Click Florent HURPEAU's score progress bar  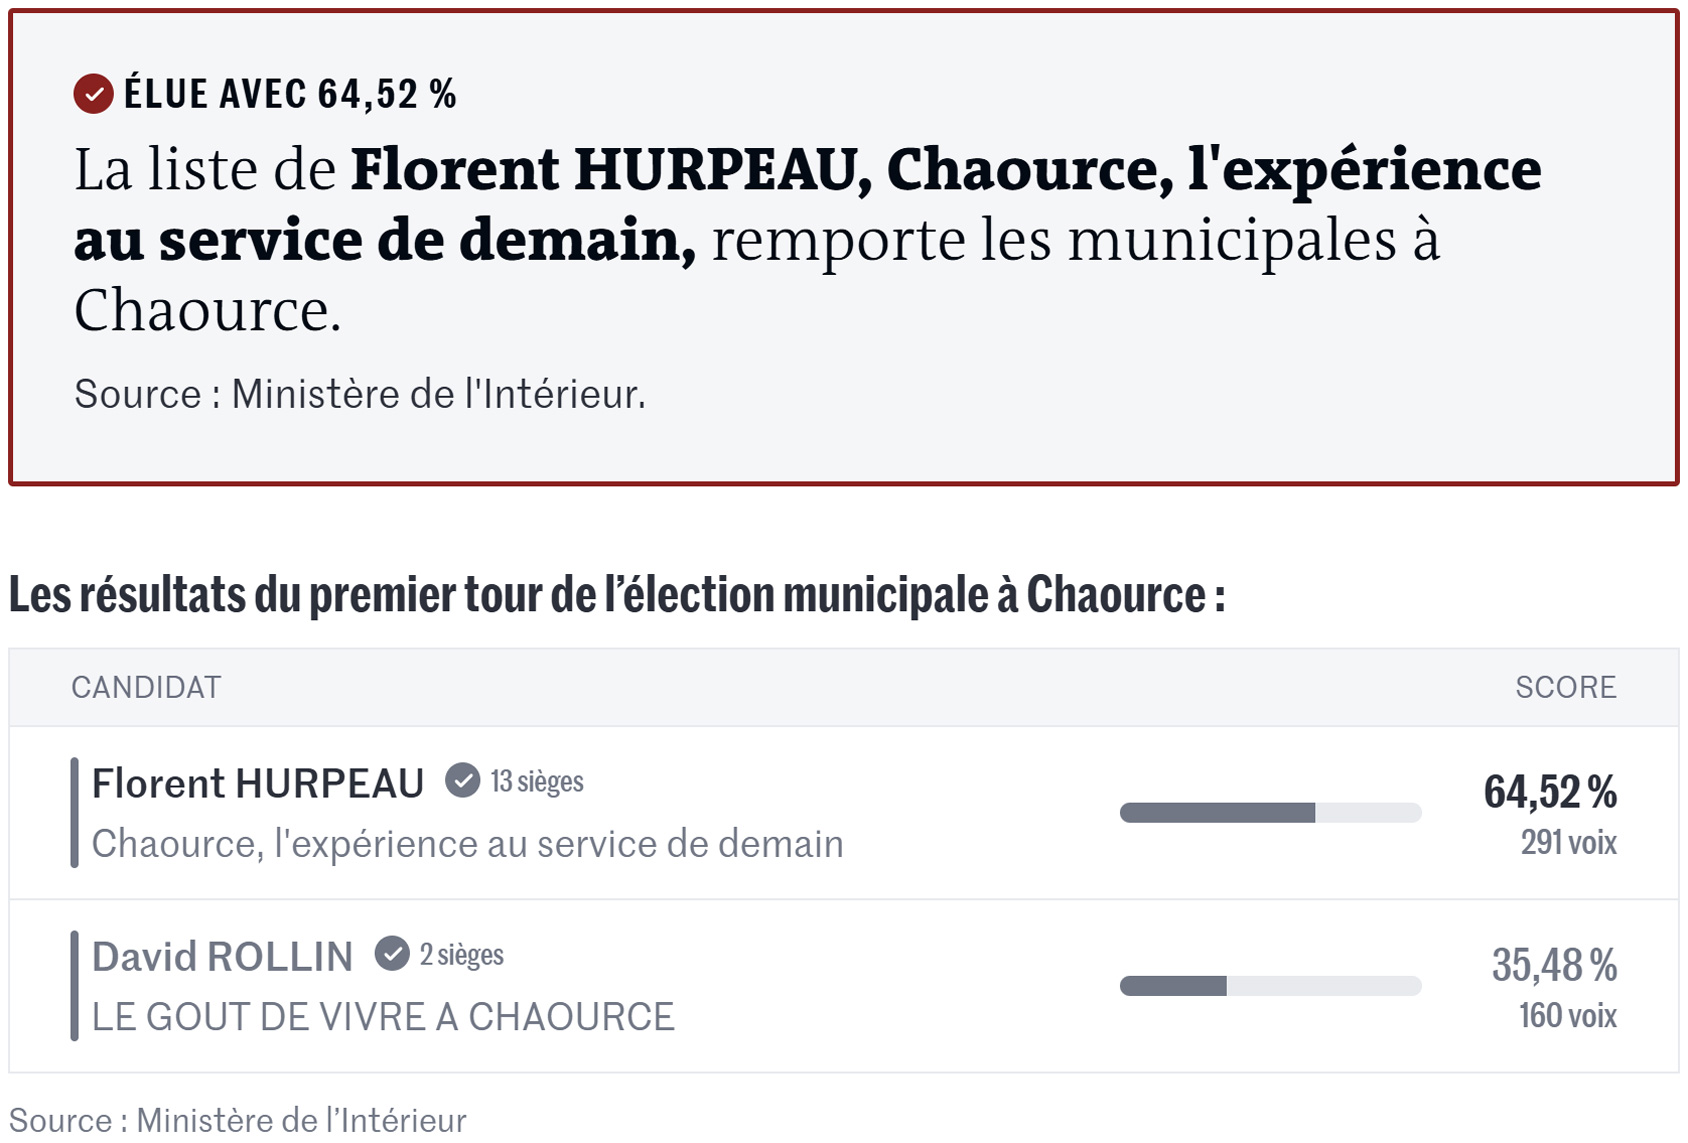point(1270,813)
